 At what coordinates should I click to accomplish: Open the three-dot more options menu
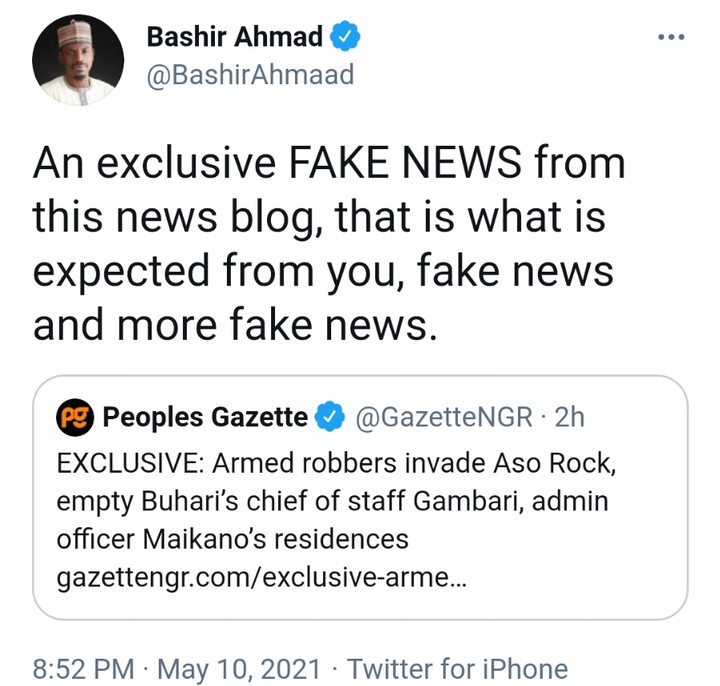coord(670,37)
